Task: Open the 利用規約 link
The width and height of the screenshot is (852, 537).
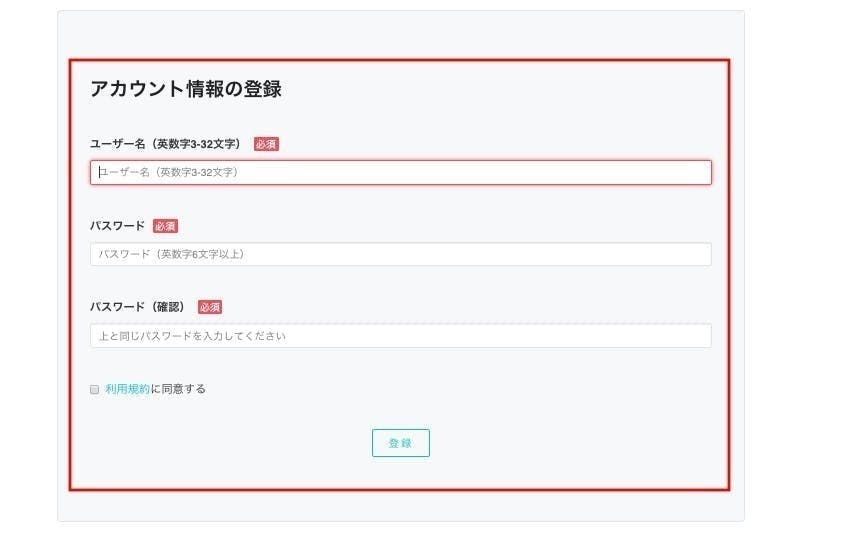Action: (x=127, y=389)
